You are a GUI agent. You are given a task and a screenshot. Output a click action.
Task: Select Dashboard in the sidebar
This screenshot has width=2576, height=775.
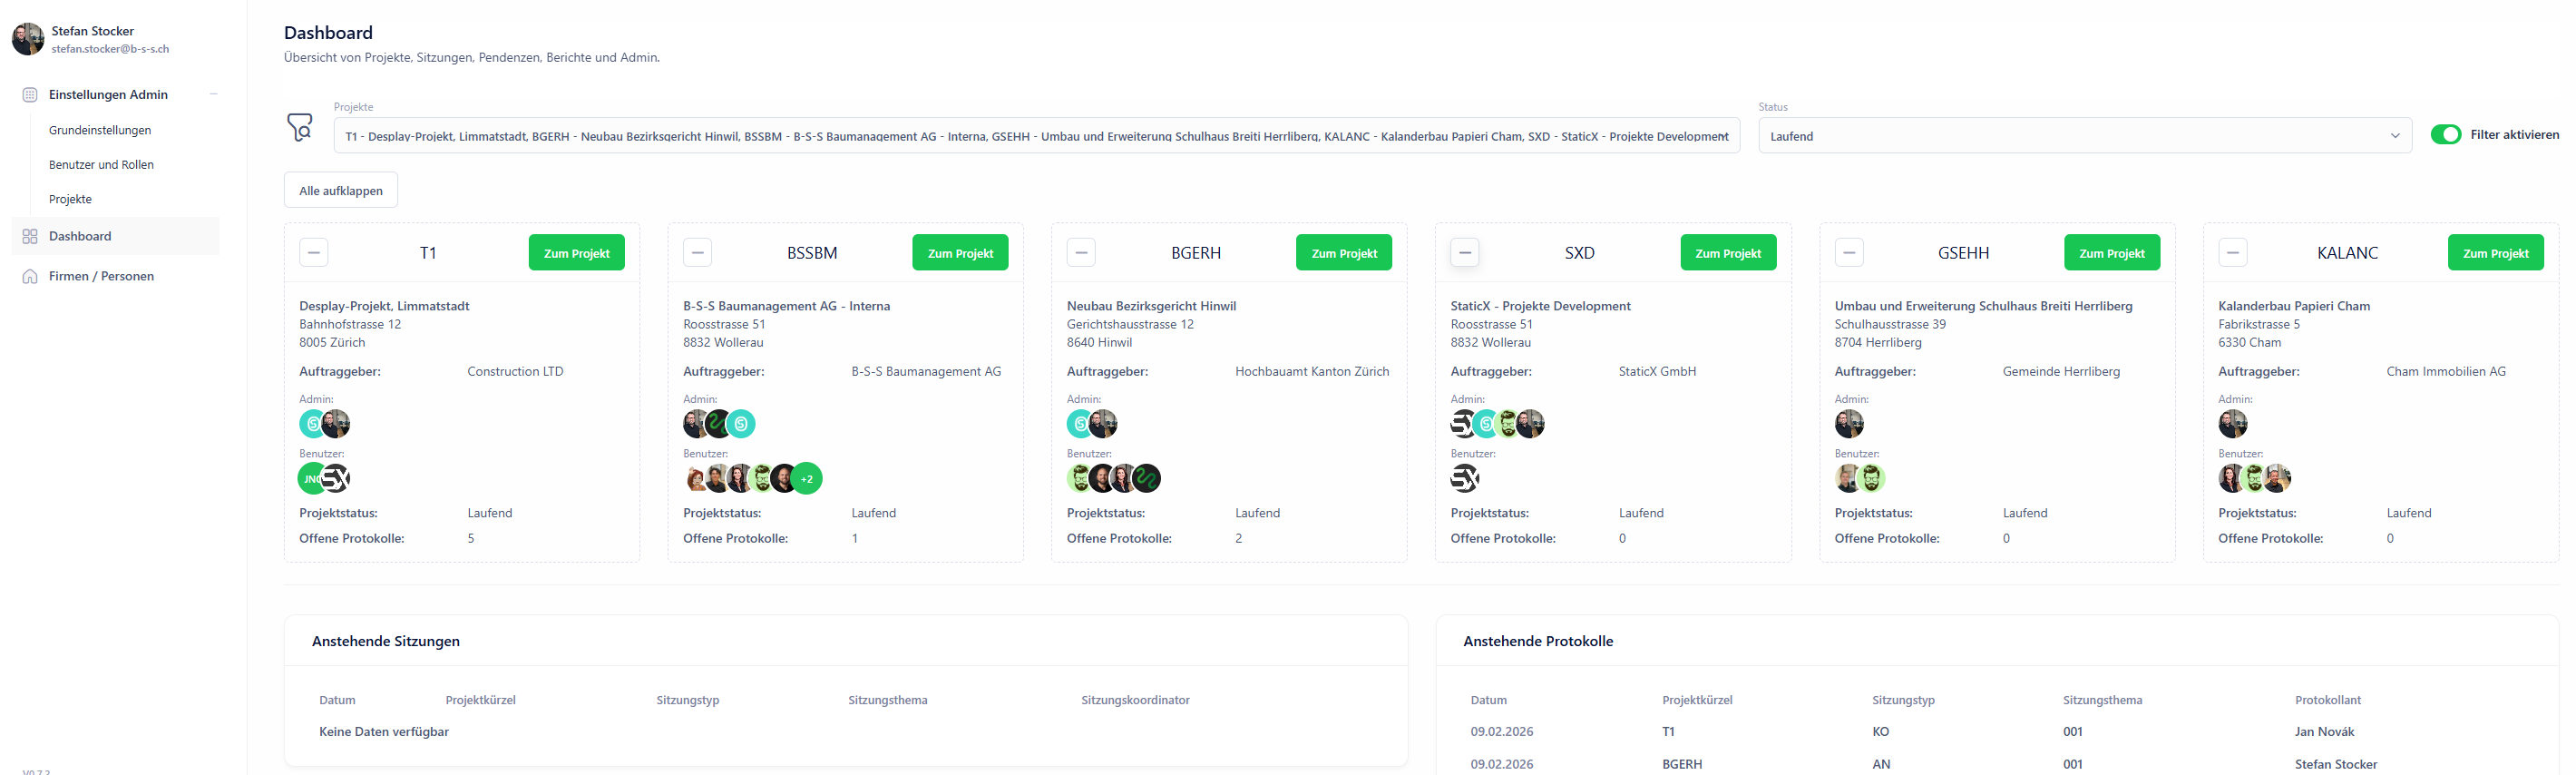(116, 237)
